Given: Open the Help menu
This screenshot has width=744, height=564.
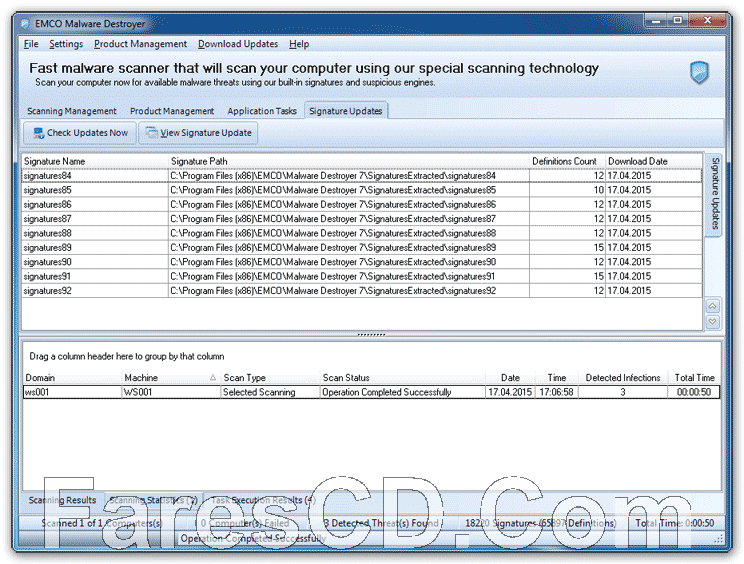Looking at the screenshot, I should [x=299, y=44].
